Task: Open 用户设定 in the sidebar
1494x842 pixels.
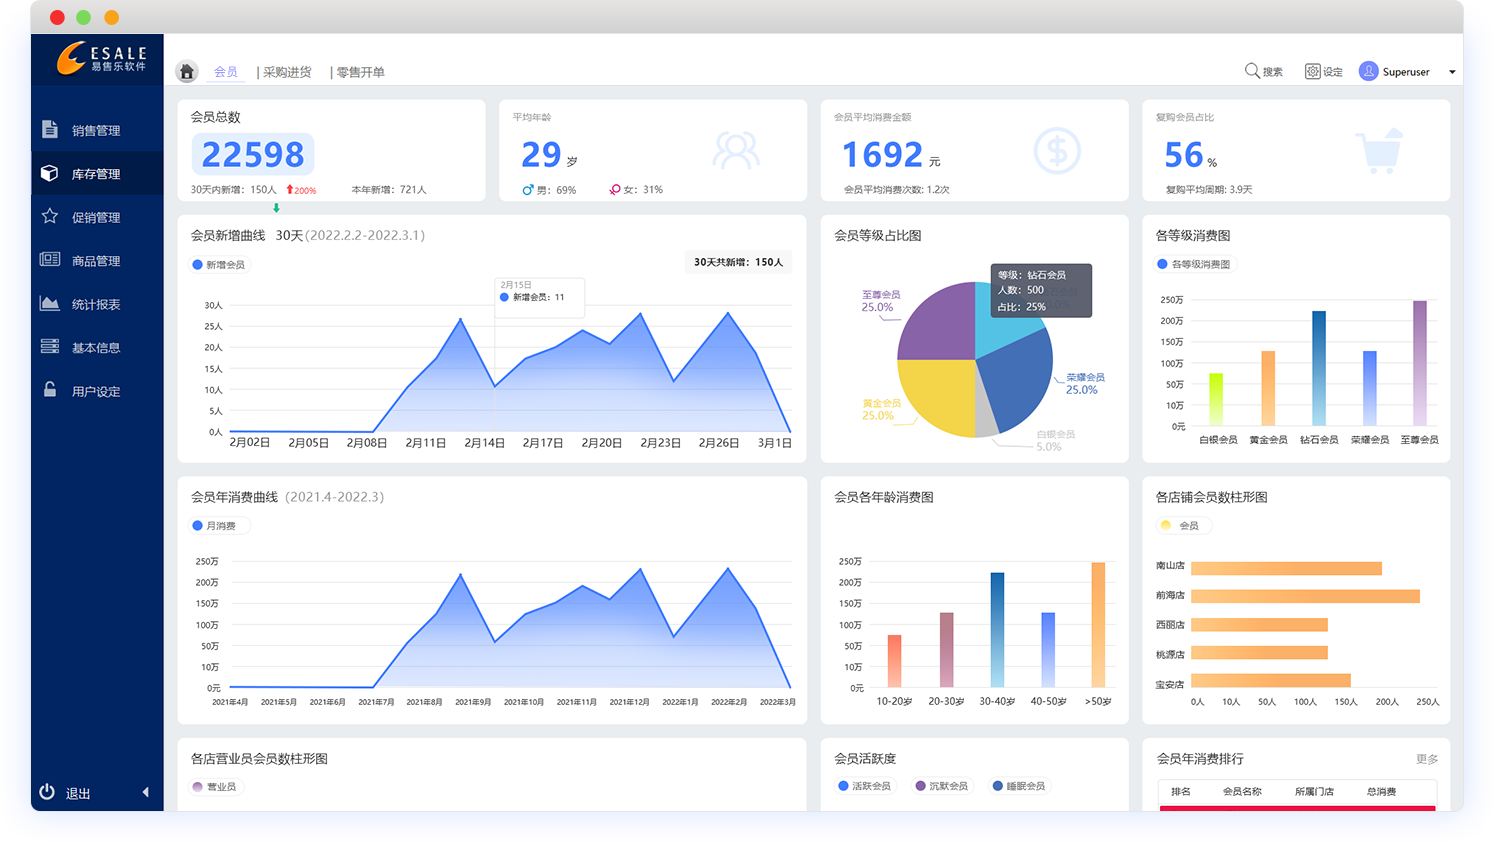Action: click(x=96, y=391)
